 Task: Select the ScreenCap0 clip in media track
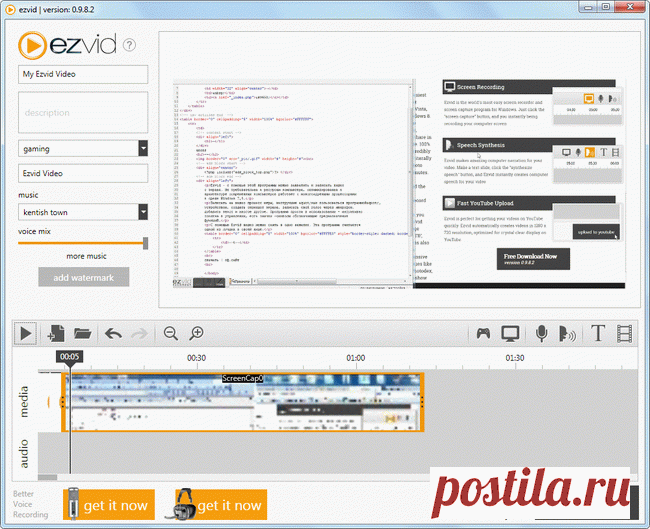pyautogui.click(x=243, y=402)
